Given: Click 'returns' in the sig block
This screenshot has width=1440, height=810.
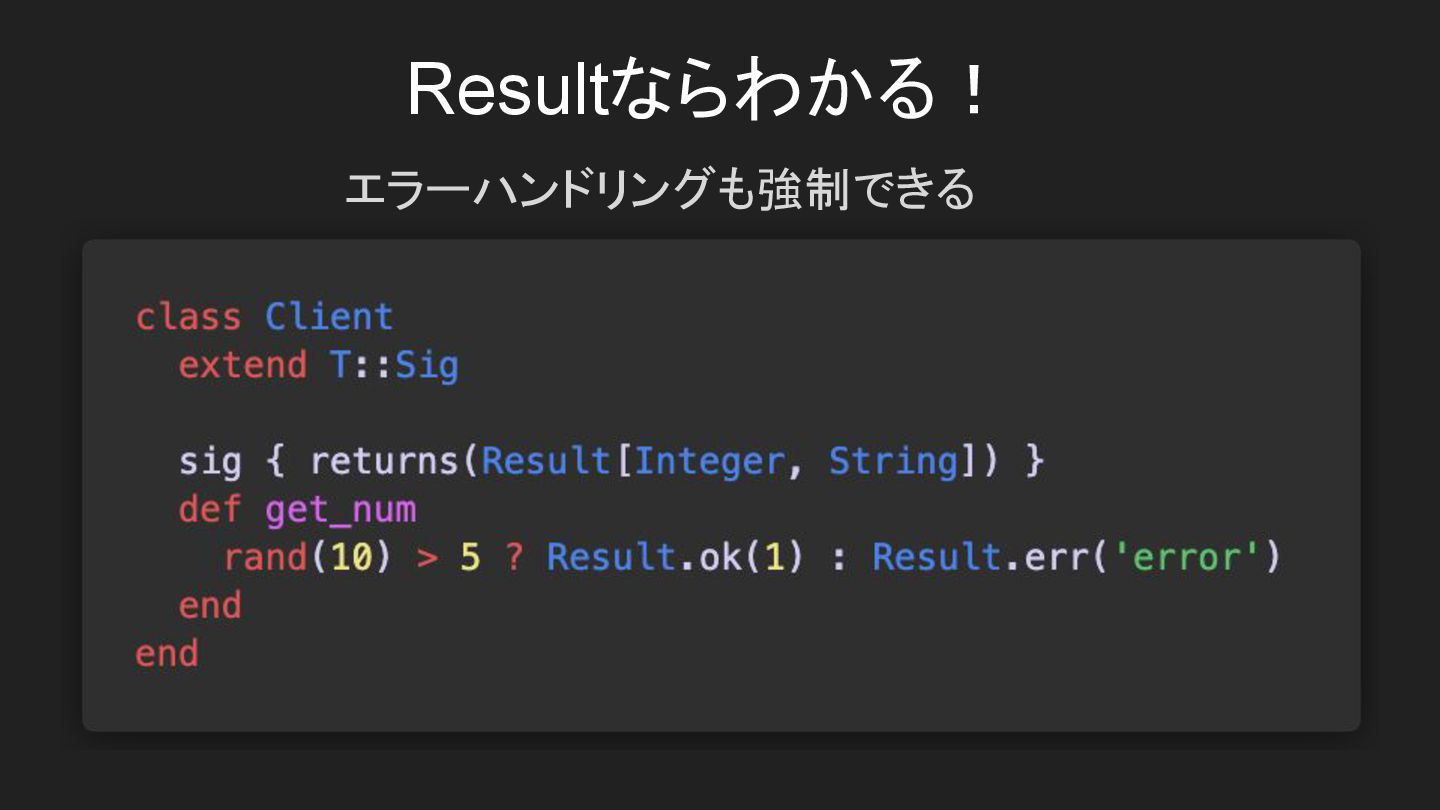Looking at the screenshot, I should [x=384, y=460].
